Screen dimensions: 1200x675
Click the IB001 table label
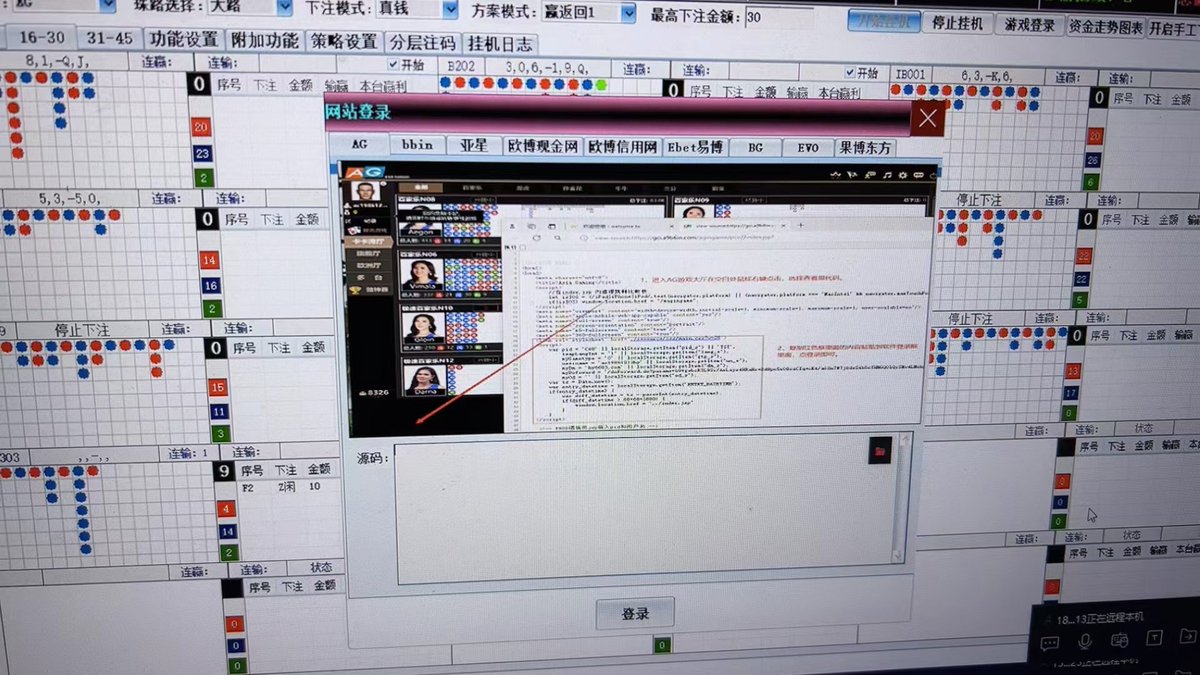tap(911, 74)
